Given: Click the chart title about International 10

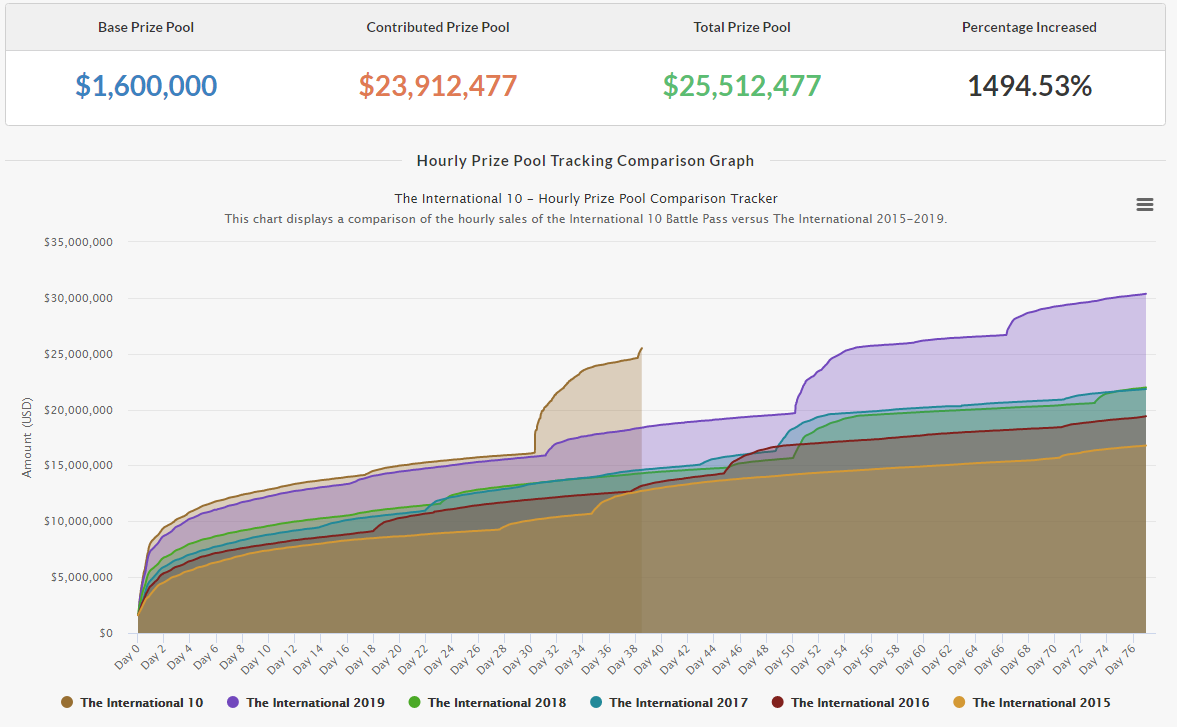Looking at the screenshot, I should (x=585, y=198).
